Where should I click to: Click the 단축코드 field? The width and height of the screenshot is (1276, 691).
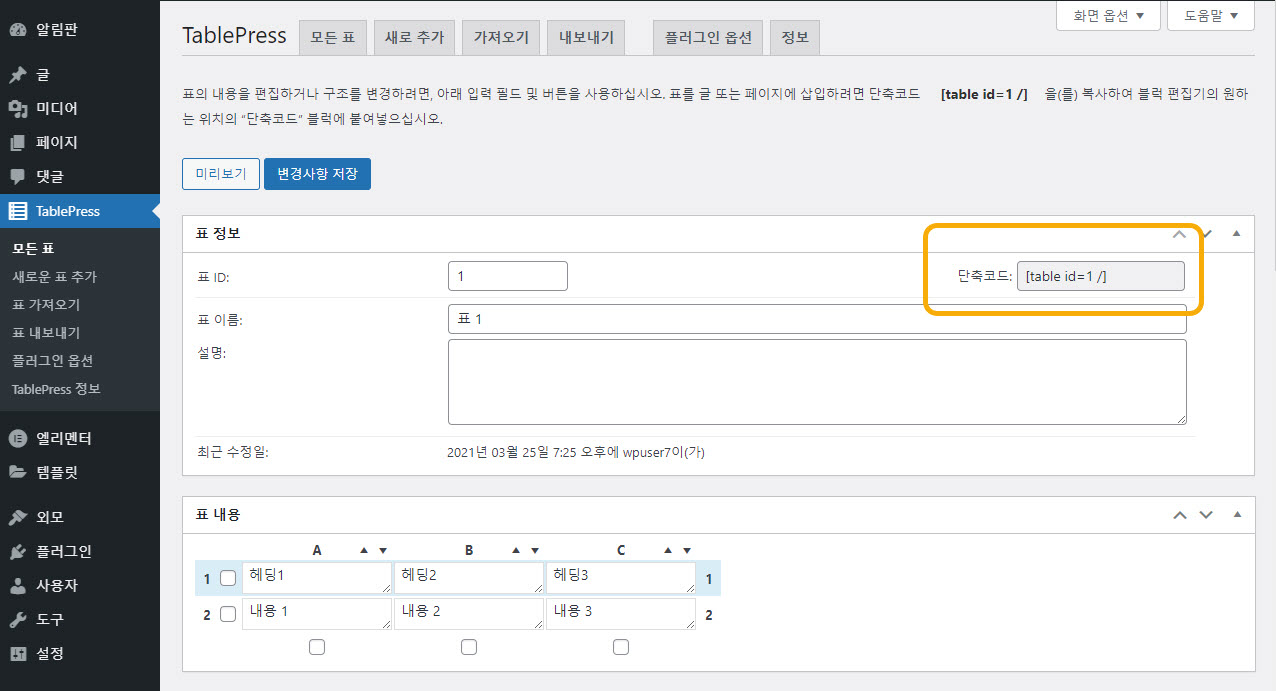(1101, 277)
